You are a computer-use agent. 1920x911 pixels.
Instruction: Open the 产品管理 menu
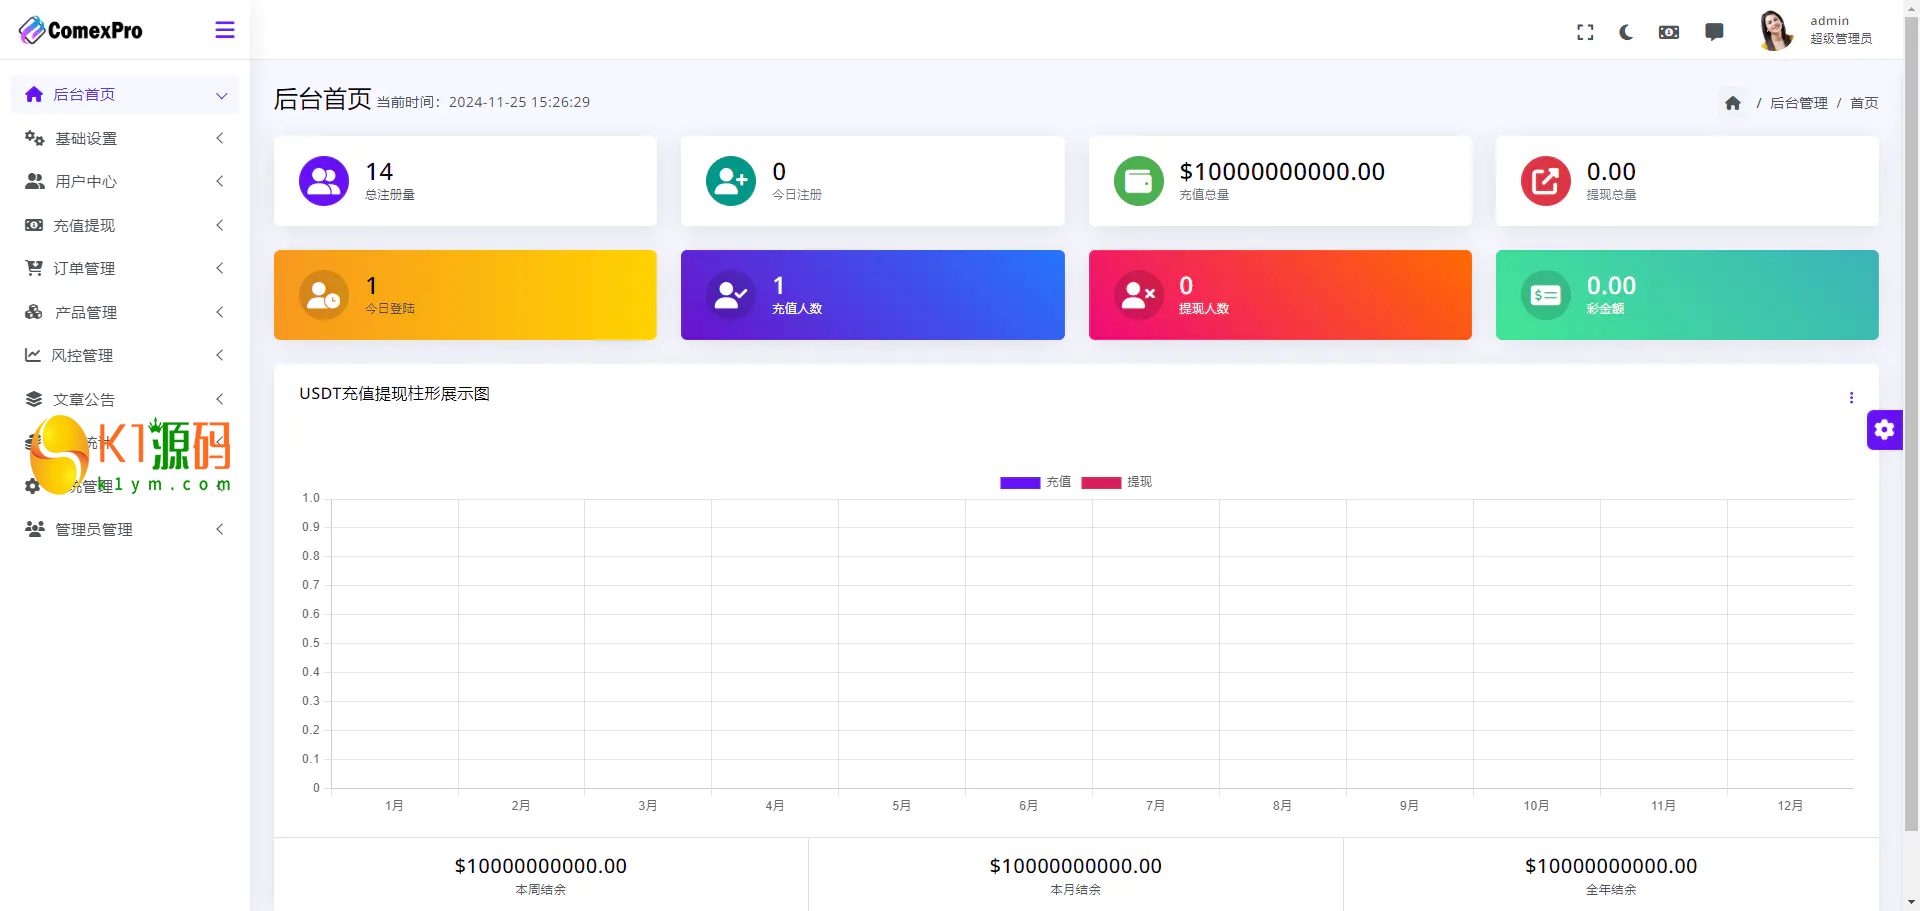125,312
